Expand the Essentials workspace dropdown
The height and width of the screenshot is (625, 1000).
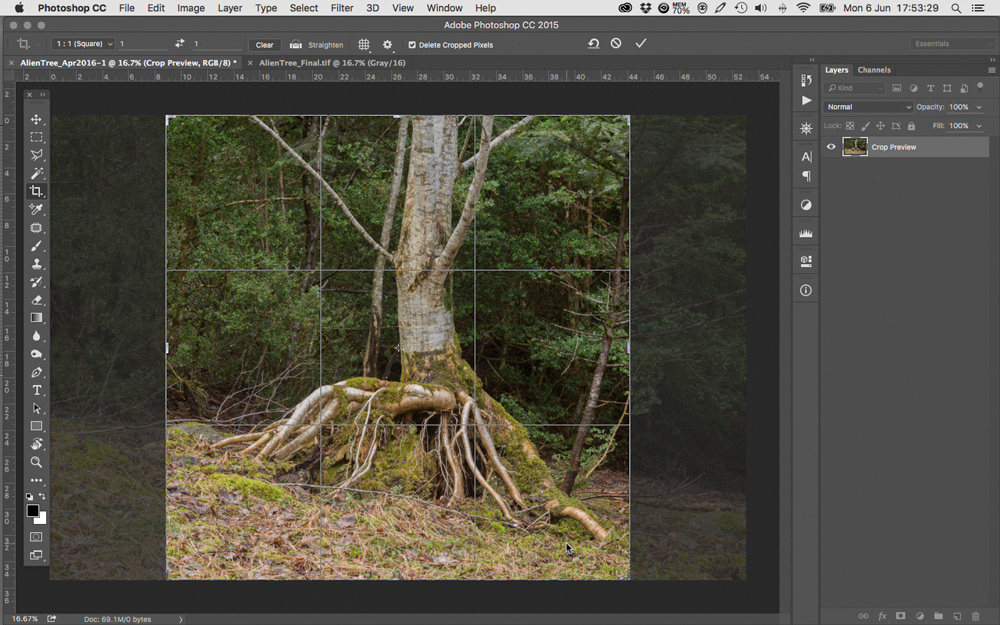tap(952, 44)
